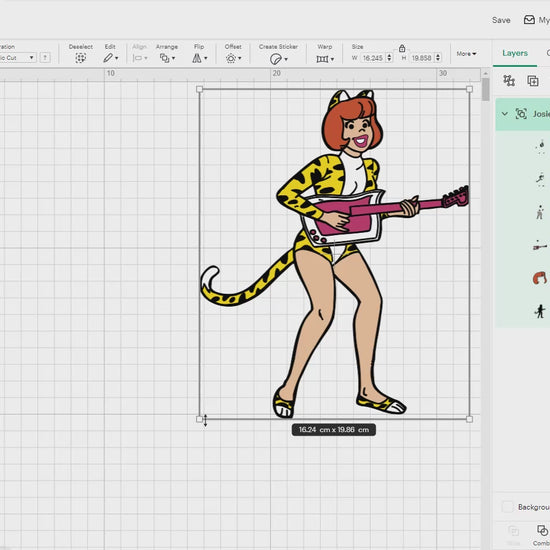Click the top-right selection resize handle

click(470, 89)
